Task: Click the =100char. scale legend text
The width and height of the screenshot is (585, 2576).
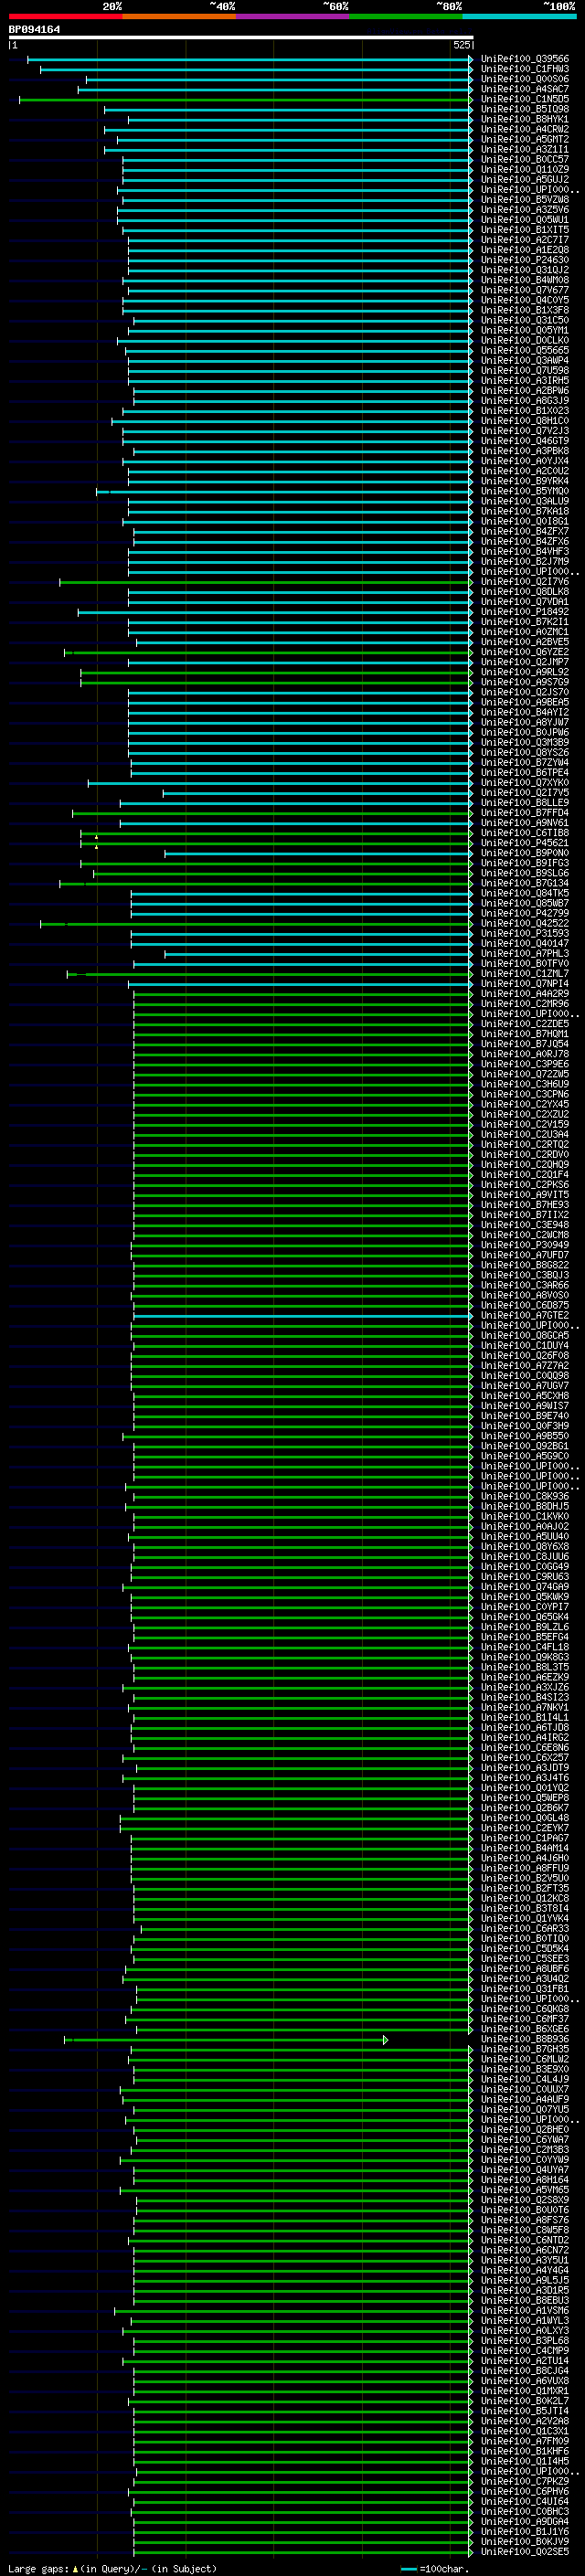Action: click(445, 2569)
